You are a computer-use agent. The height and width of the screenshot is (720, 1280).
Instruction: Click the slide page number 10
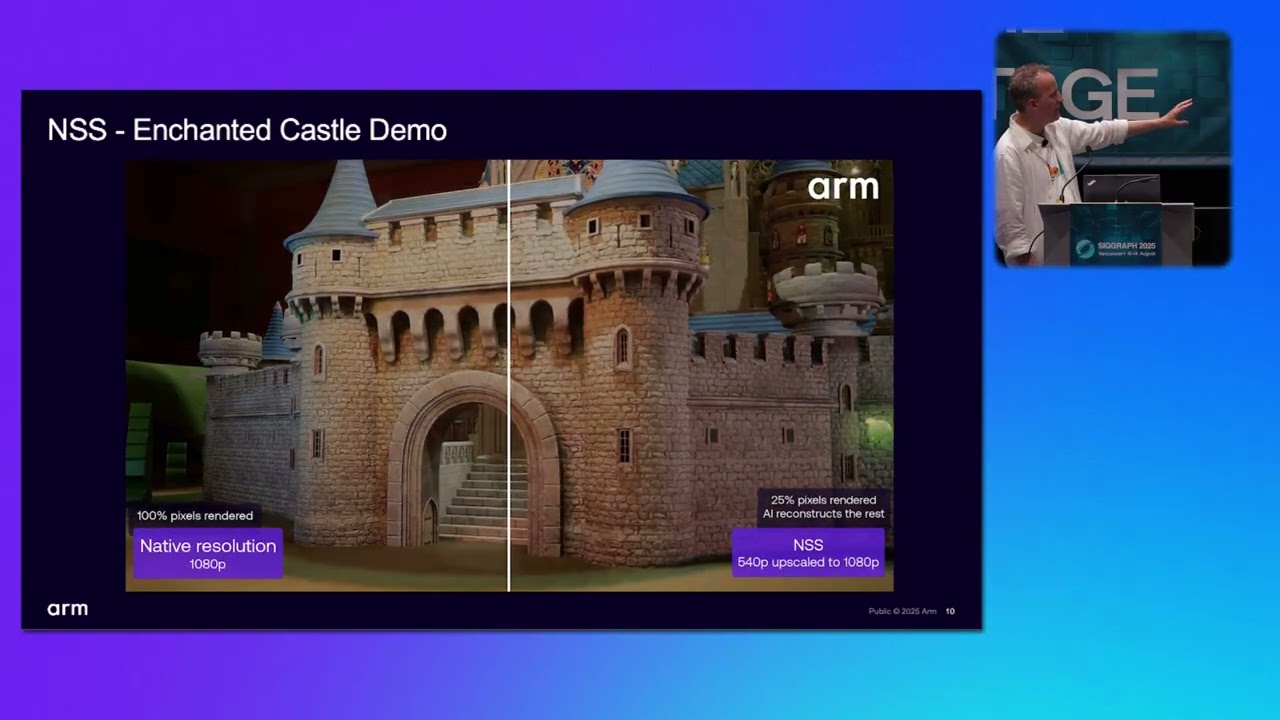coord(950,611)
